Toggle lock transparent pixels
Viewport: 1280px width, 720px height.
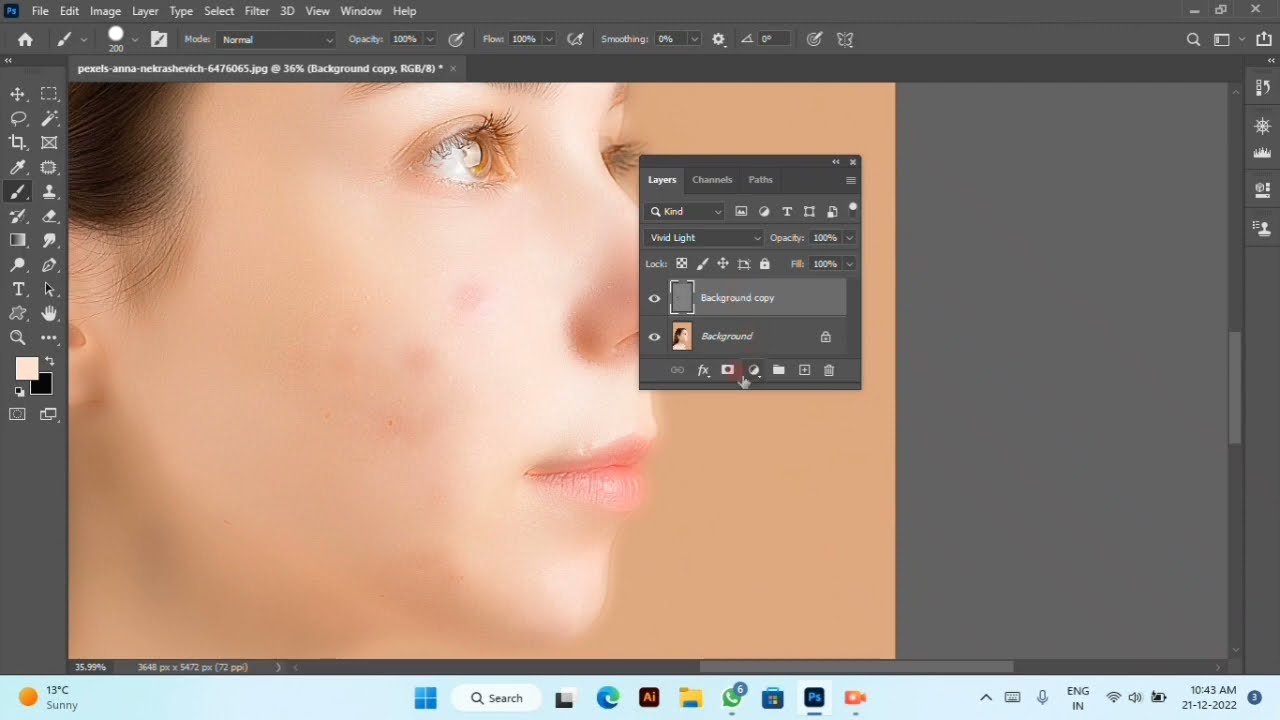(682, 264)
